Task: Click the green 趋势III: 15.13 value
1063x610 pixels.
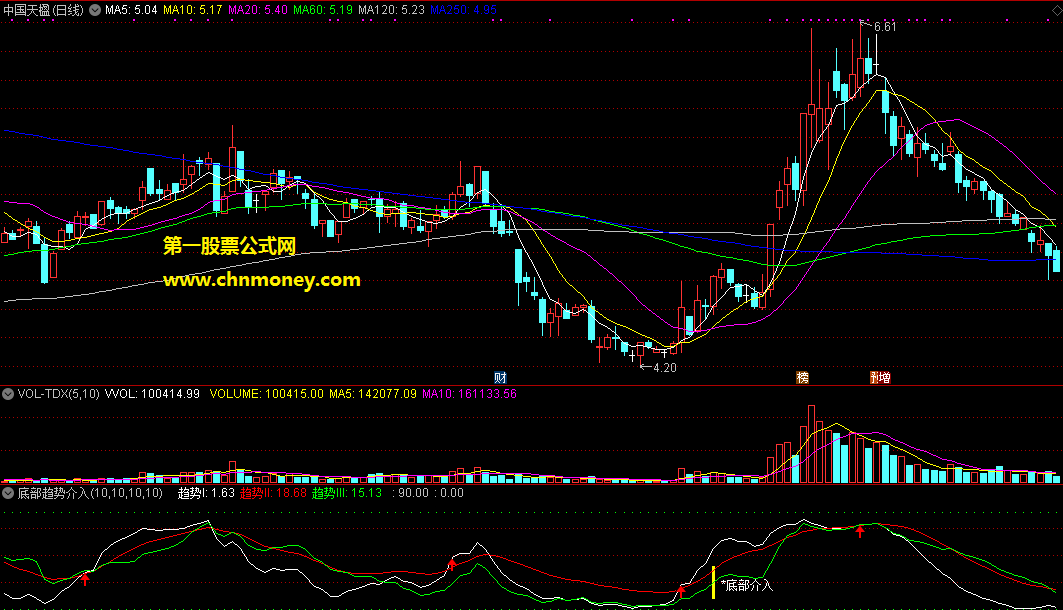Action: 346,493
